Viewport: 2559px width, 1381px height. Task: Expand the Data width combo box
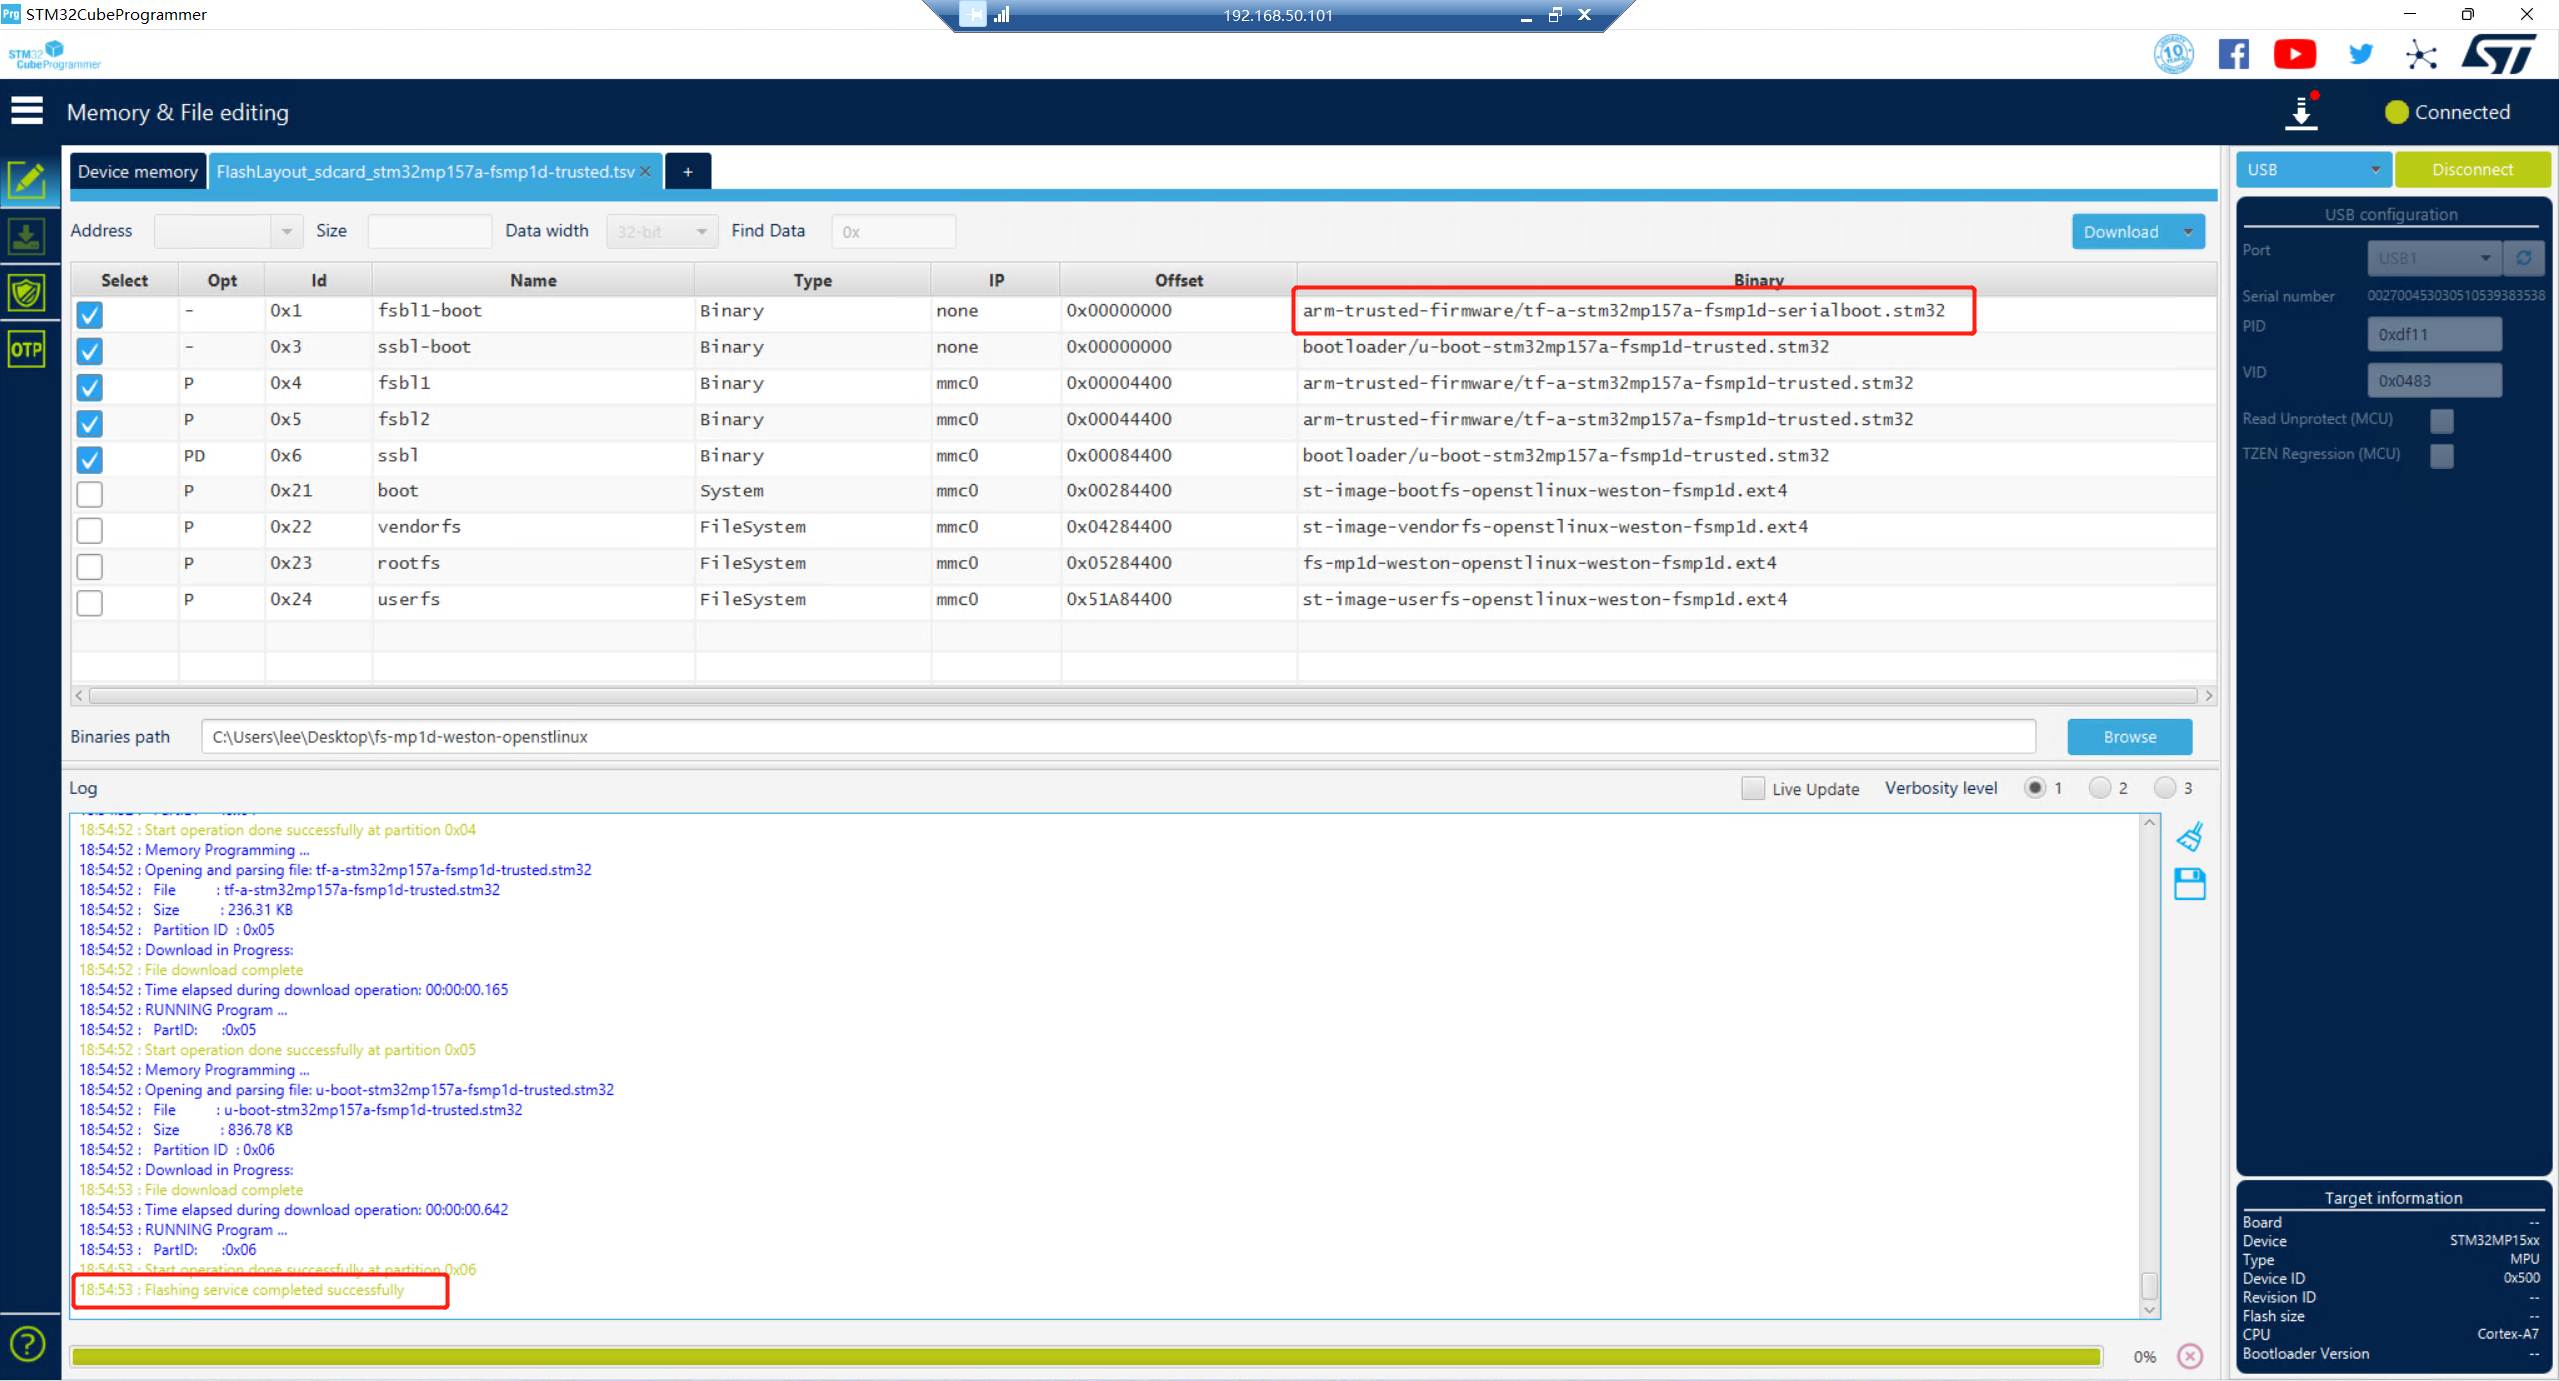tap(661, 232)
